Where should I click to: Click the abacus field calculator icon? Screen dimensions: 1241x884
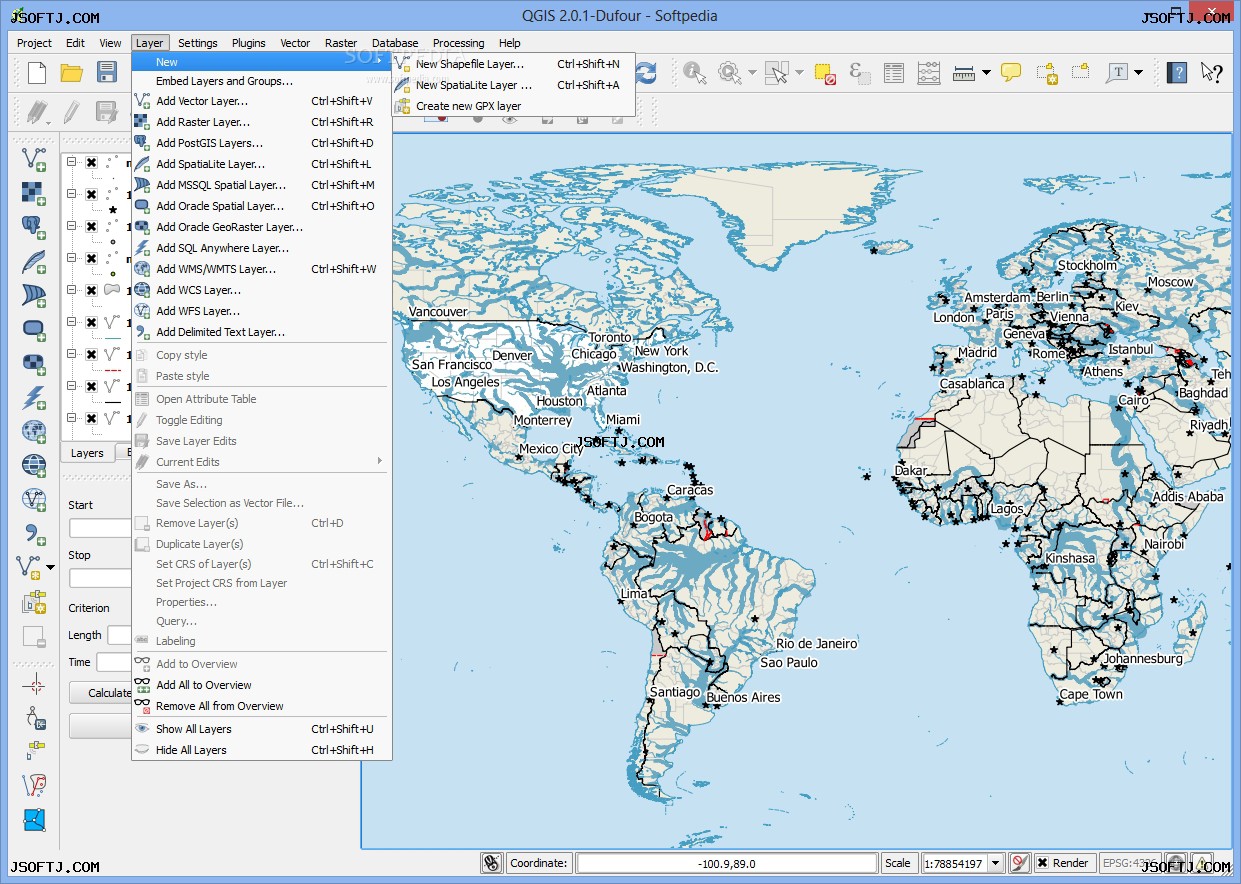[929, 72]
